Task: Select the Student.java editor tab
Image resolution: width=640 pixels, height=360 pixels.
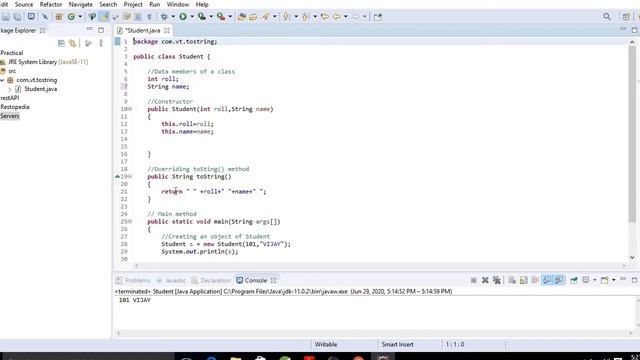Action: (142, 31)
